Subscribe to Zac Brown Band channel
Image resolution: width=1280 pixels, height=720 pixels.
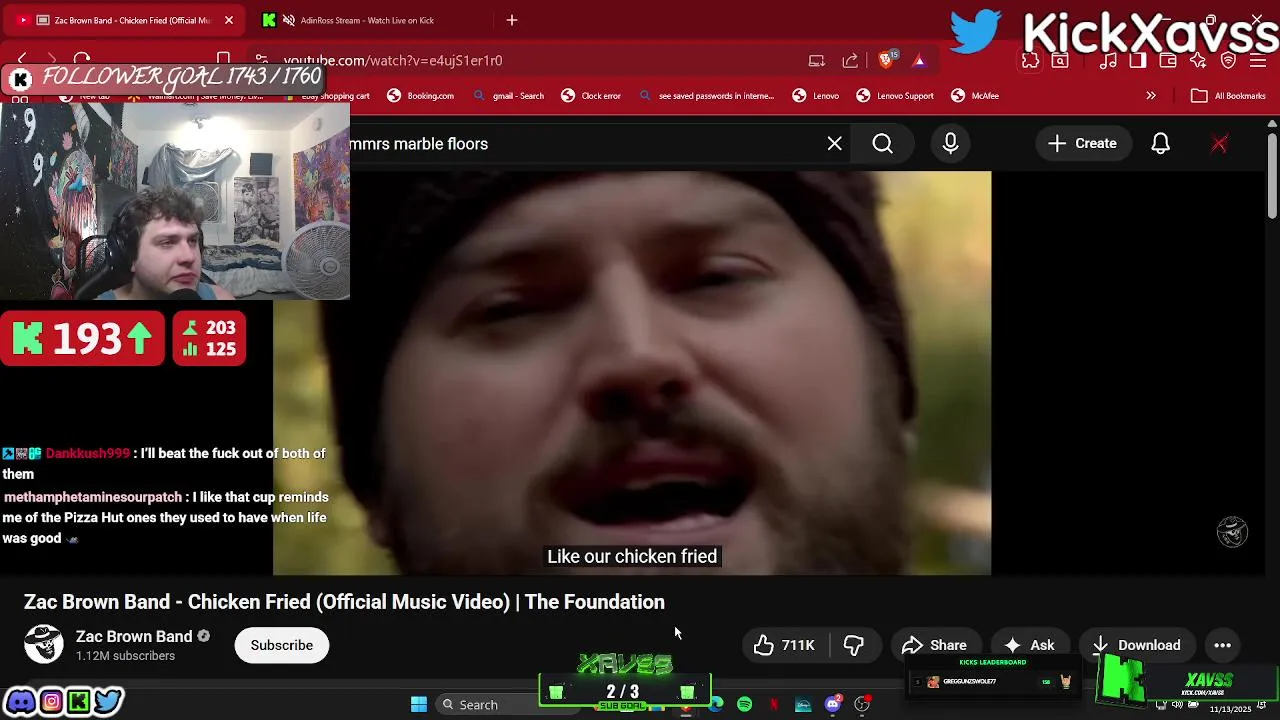pos(282,645)
